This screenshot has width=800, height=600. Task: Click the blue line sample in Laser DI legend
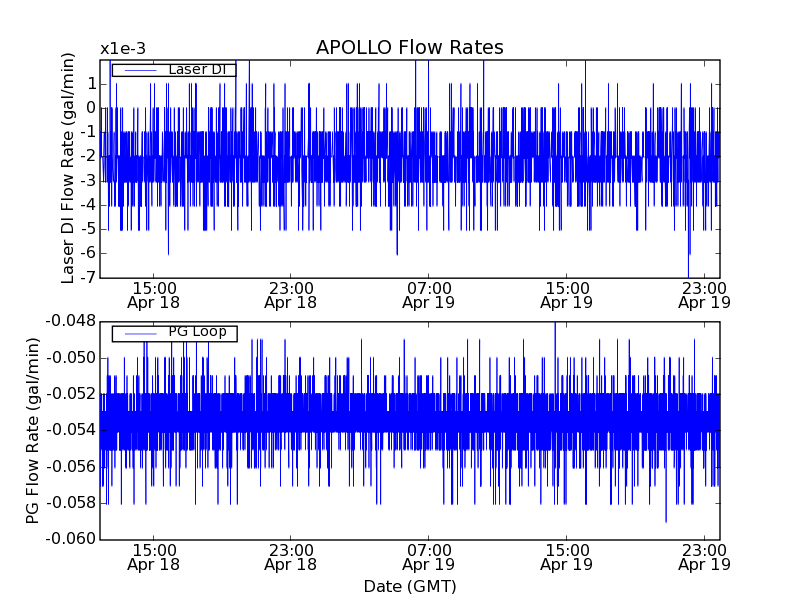[x=140, y=70]
